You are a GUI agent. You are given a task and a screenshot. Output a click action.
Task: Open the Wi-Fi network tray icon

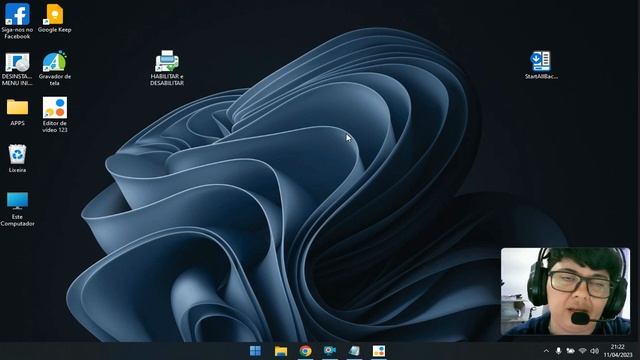[582, 351]
